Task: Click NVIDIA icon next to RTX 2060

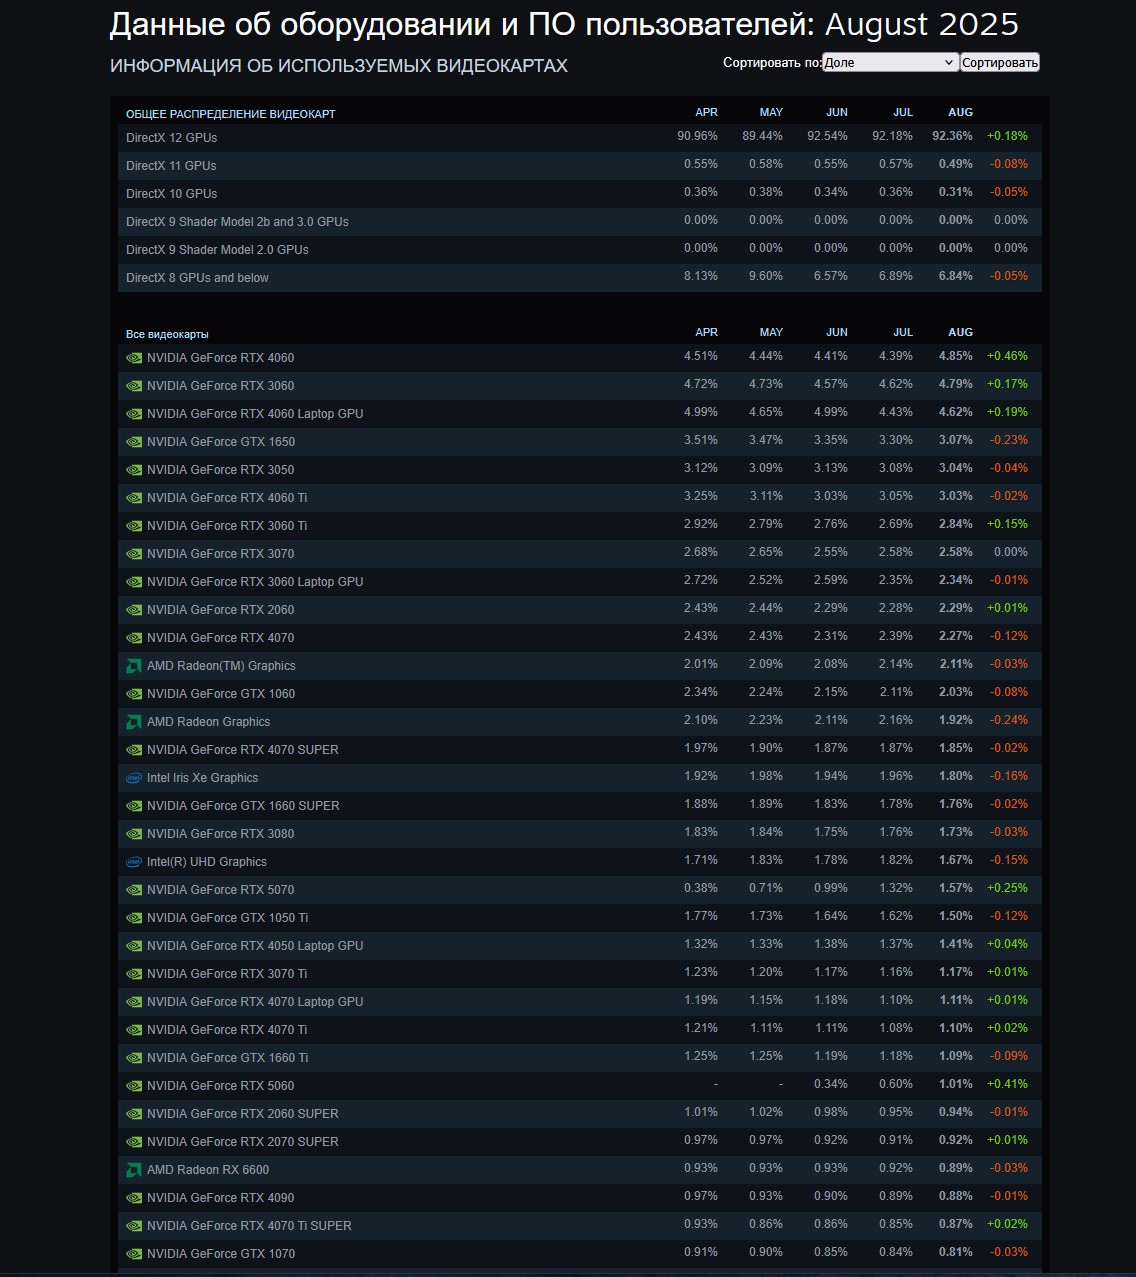Action: coord(134,609)
